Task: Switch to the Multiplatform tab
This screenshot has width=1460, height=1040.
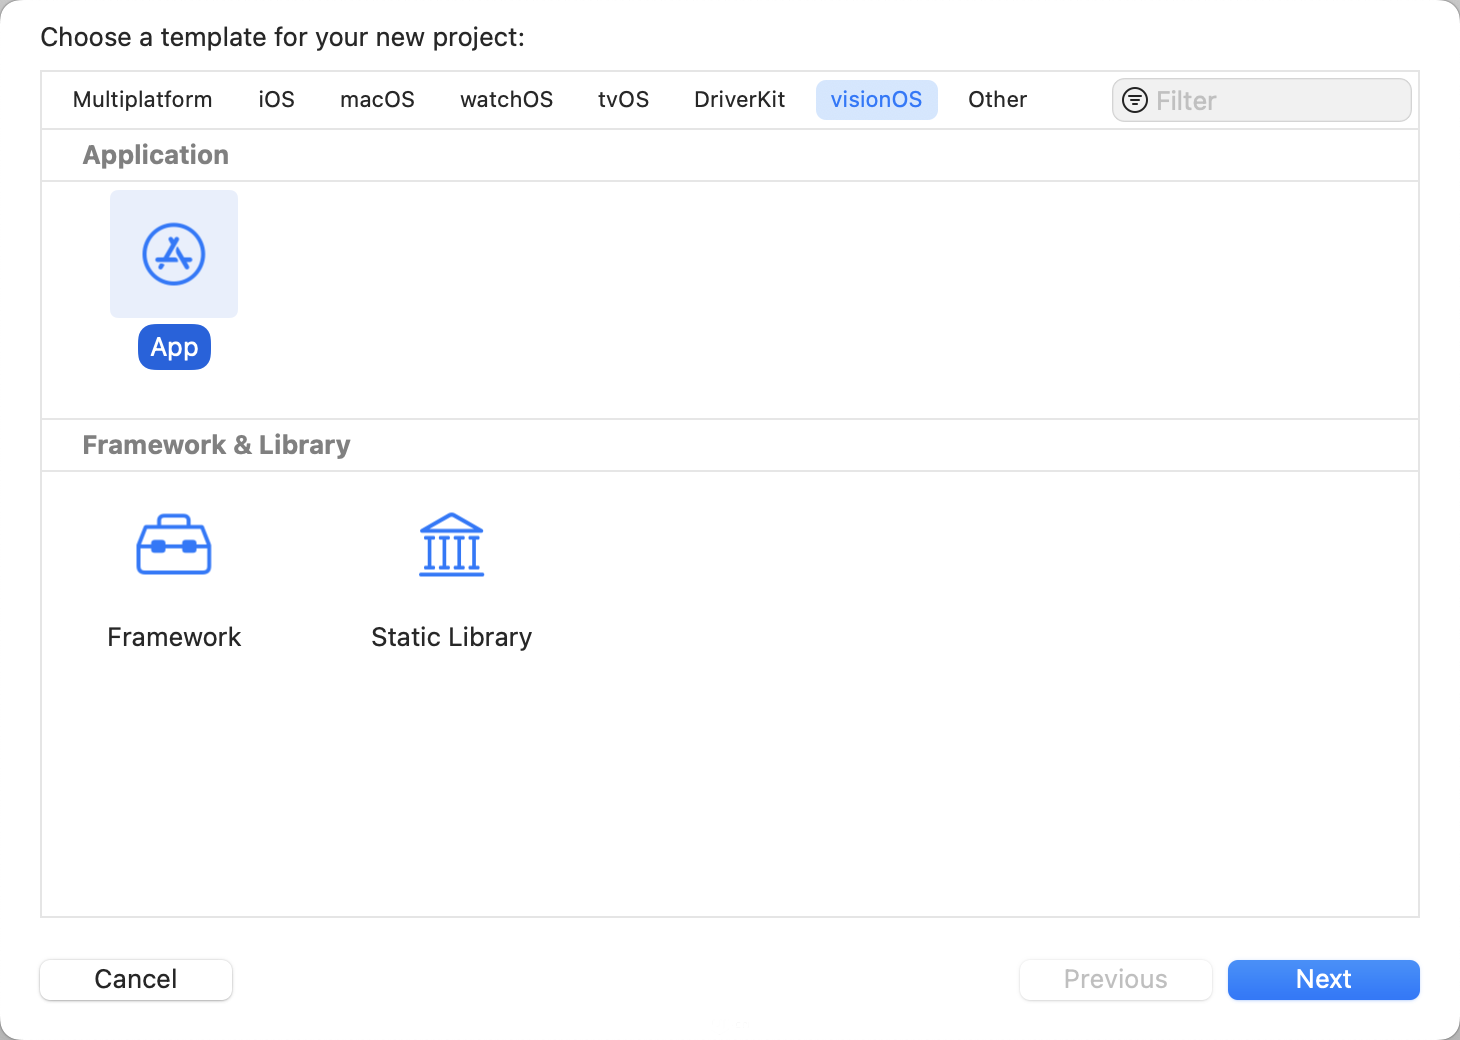Action: coord(143,100)
